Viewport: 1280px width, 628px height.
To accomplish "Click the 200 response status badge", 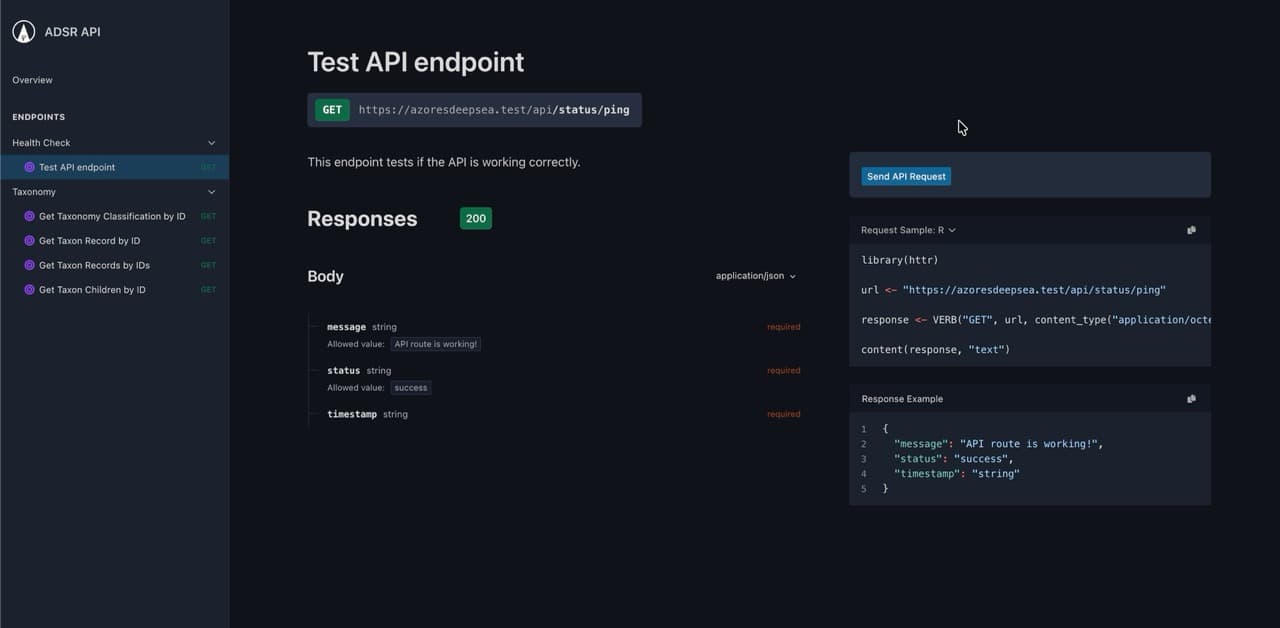I will point(475,218).
